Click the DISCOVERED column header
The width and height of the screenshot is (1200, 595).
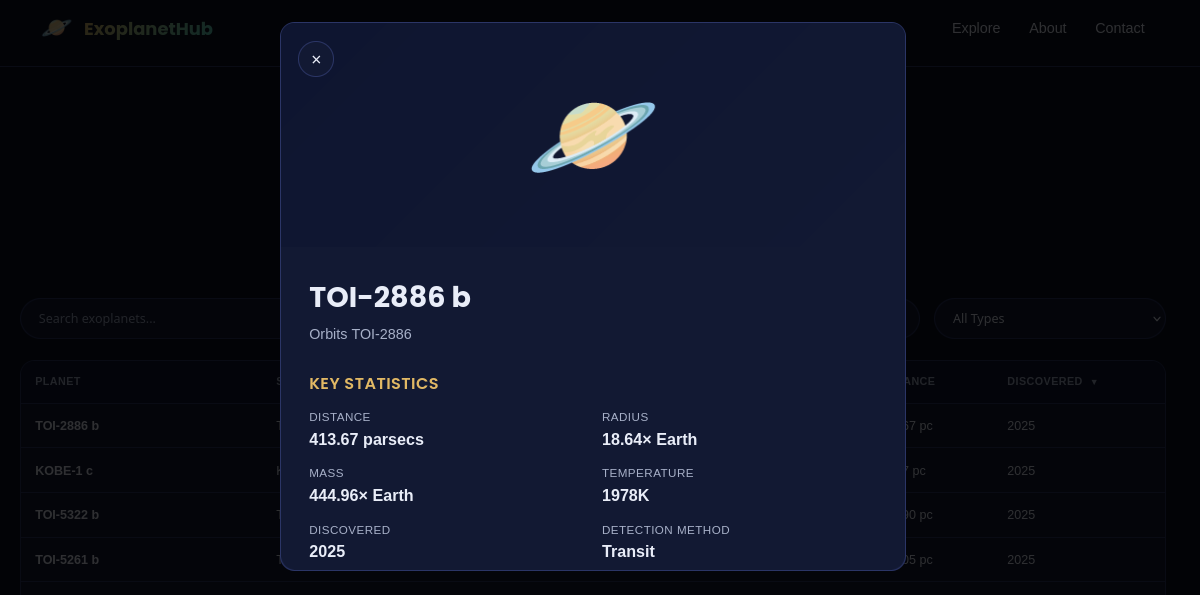pos(1044,382)
